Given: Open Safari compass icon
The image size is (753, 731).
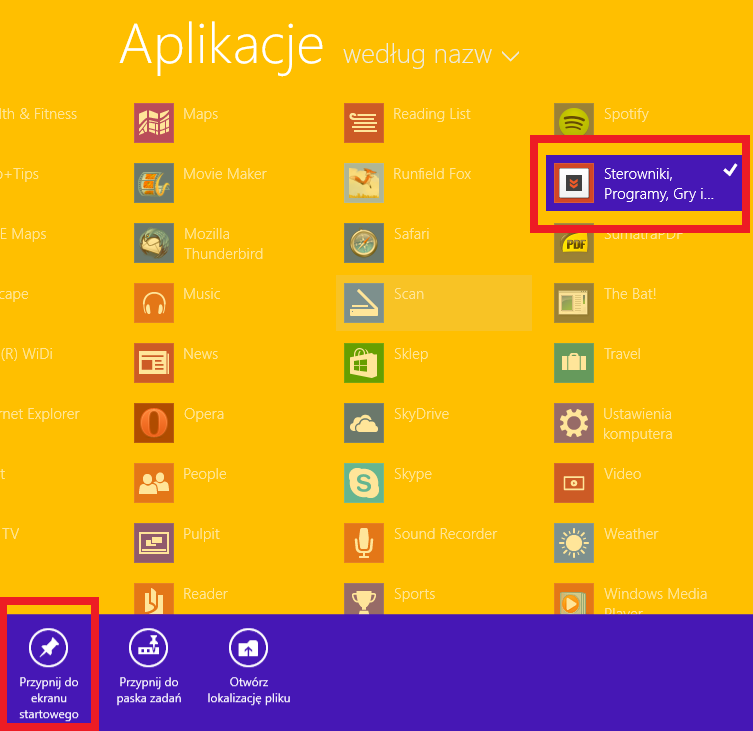Looking at the screenshot, I should [364, 243].
